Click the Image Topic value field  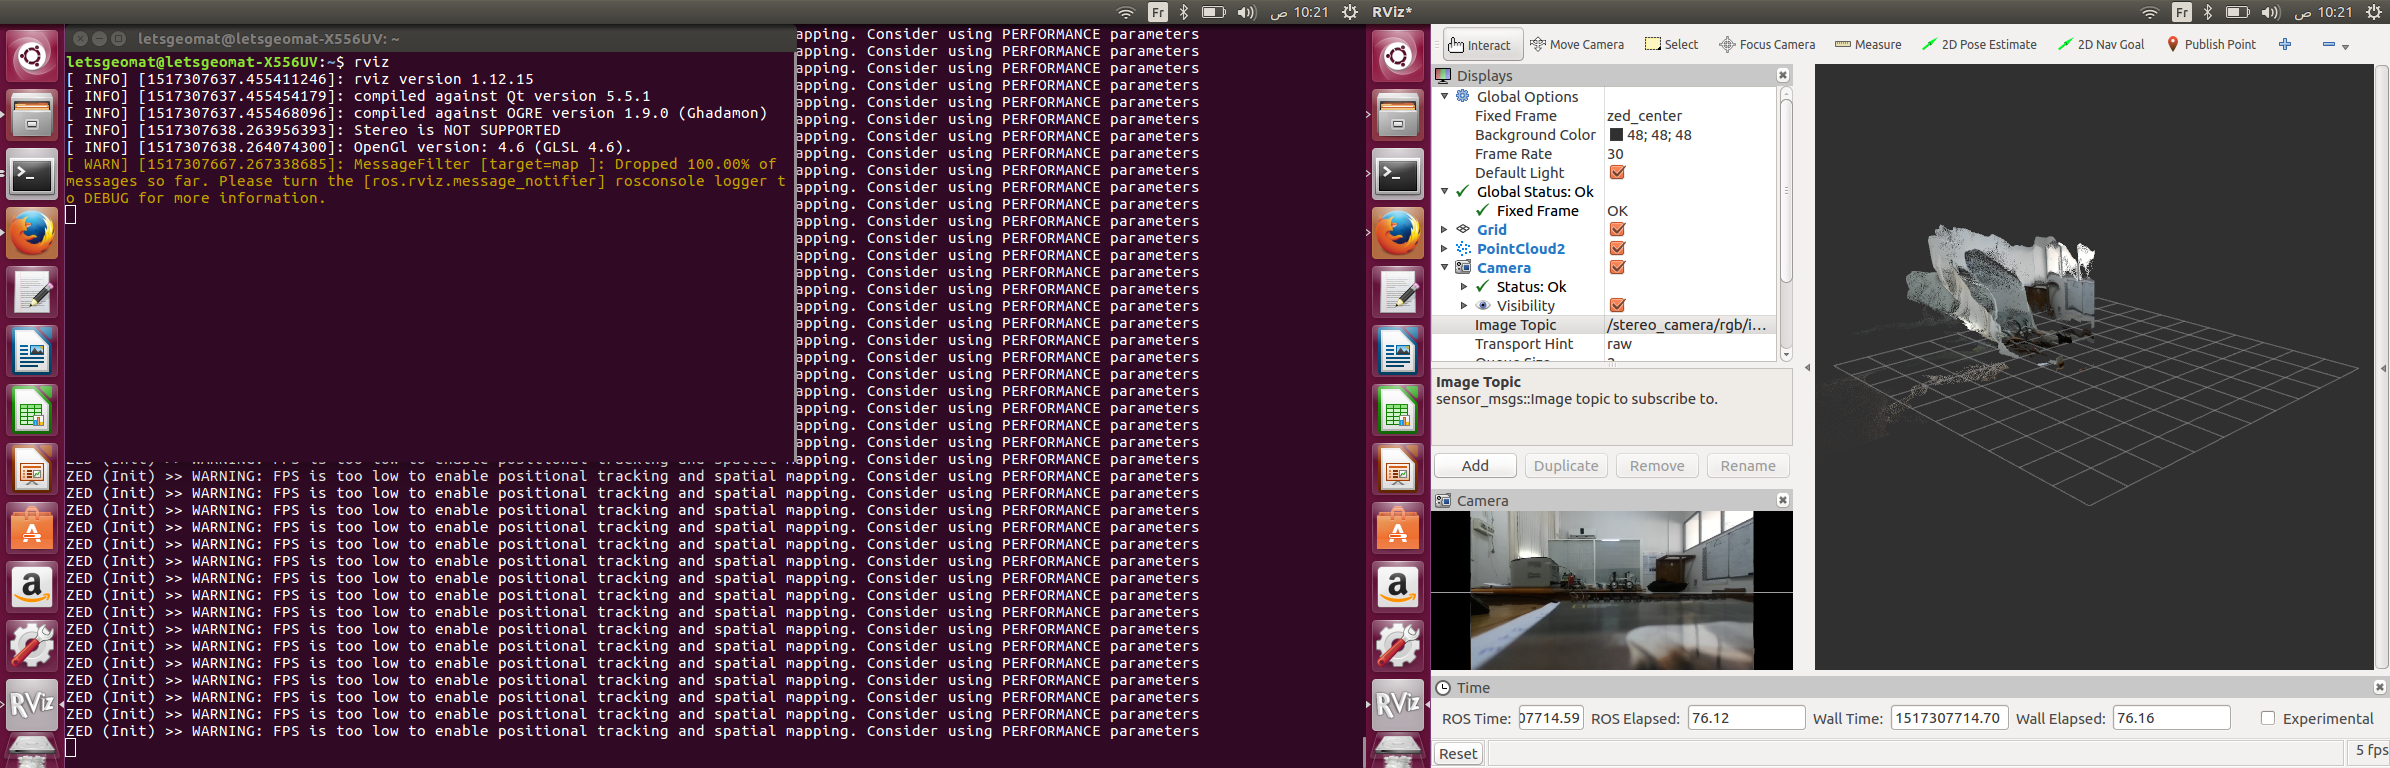pos(1687,325)
